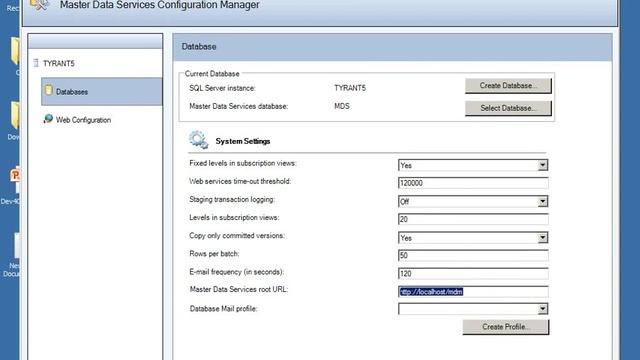Click the Master Data Services root URL field
Viewport: 640px width, 360px height.
[473, 291]
